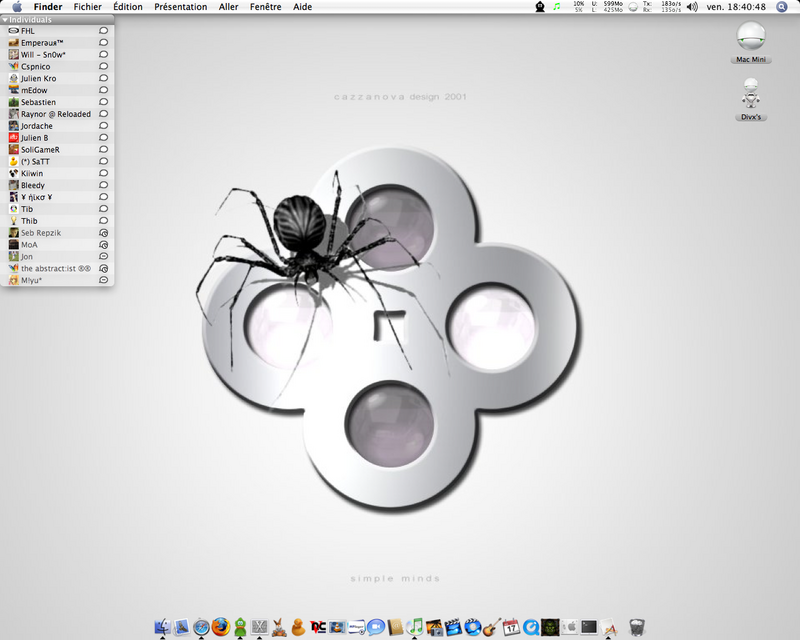Open the Fichier menu
This screenshot has height=640, width=800.
click(x=88, y=7)
